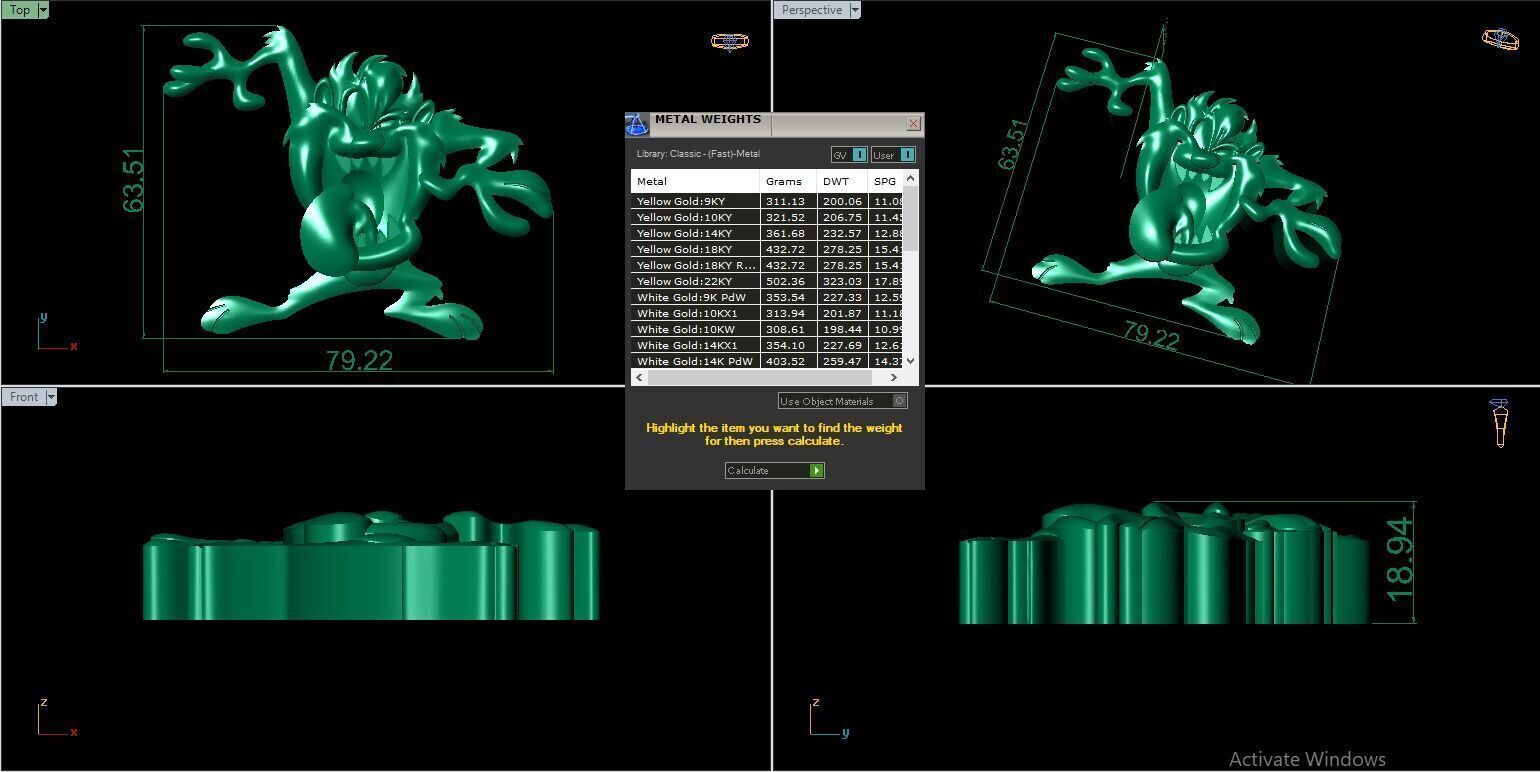Toggle the User switch in Metal Weights

[907, 154]
